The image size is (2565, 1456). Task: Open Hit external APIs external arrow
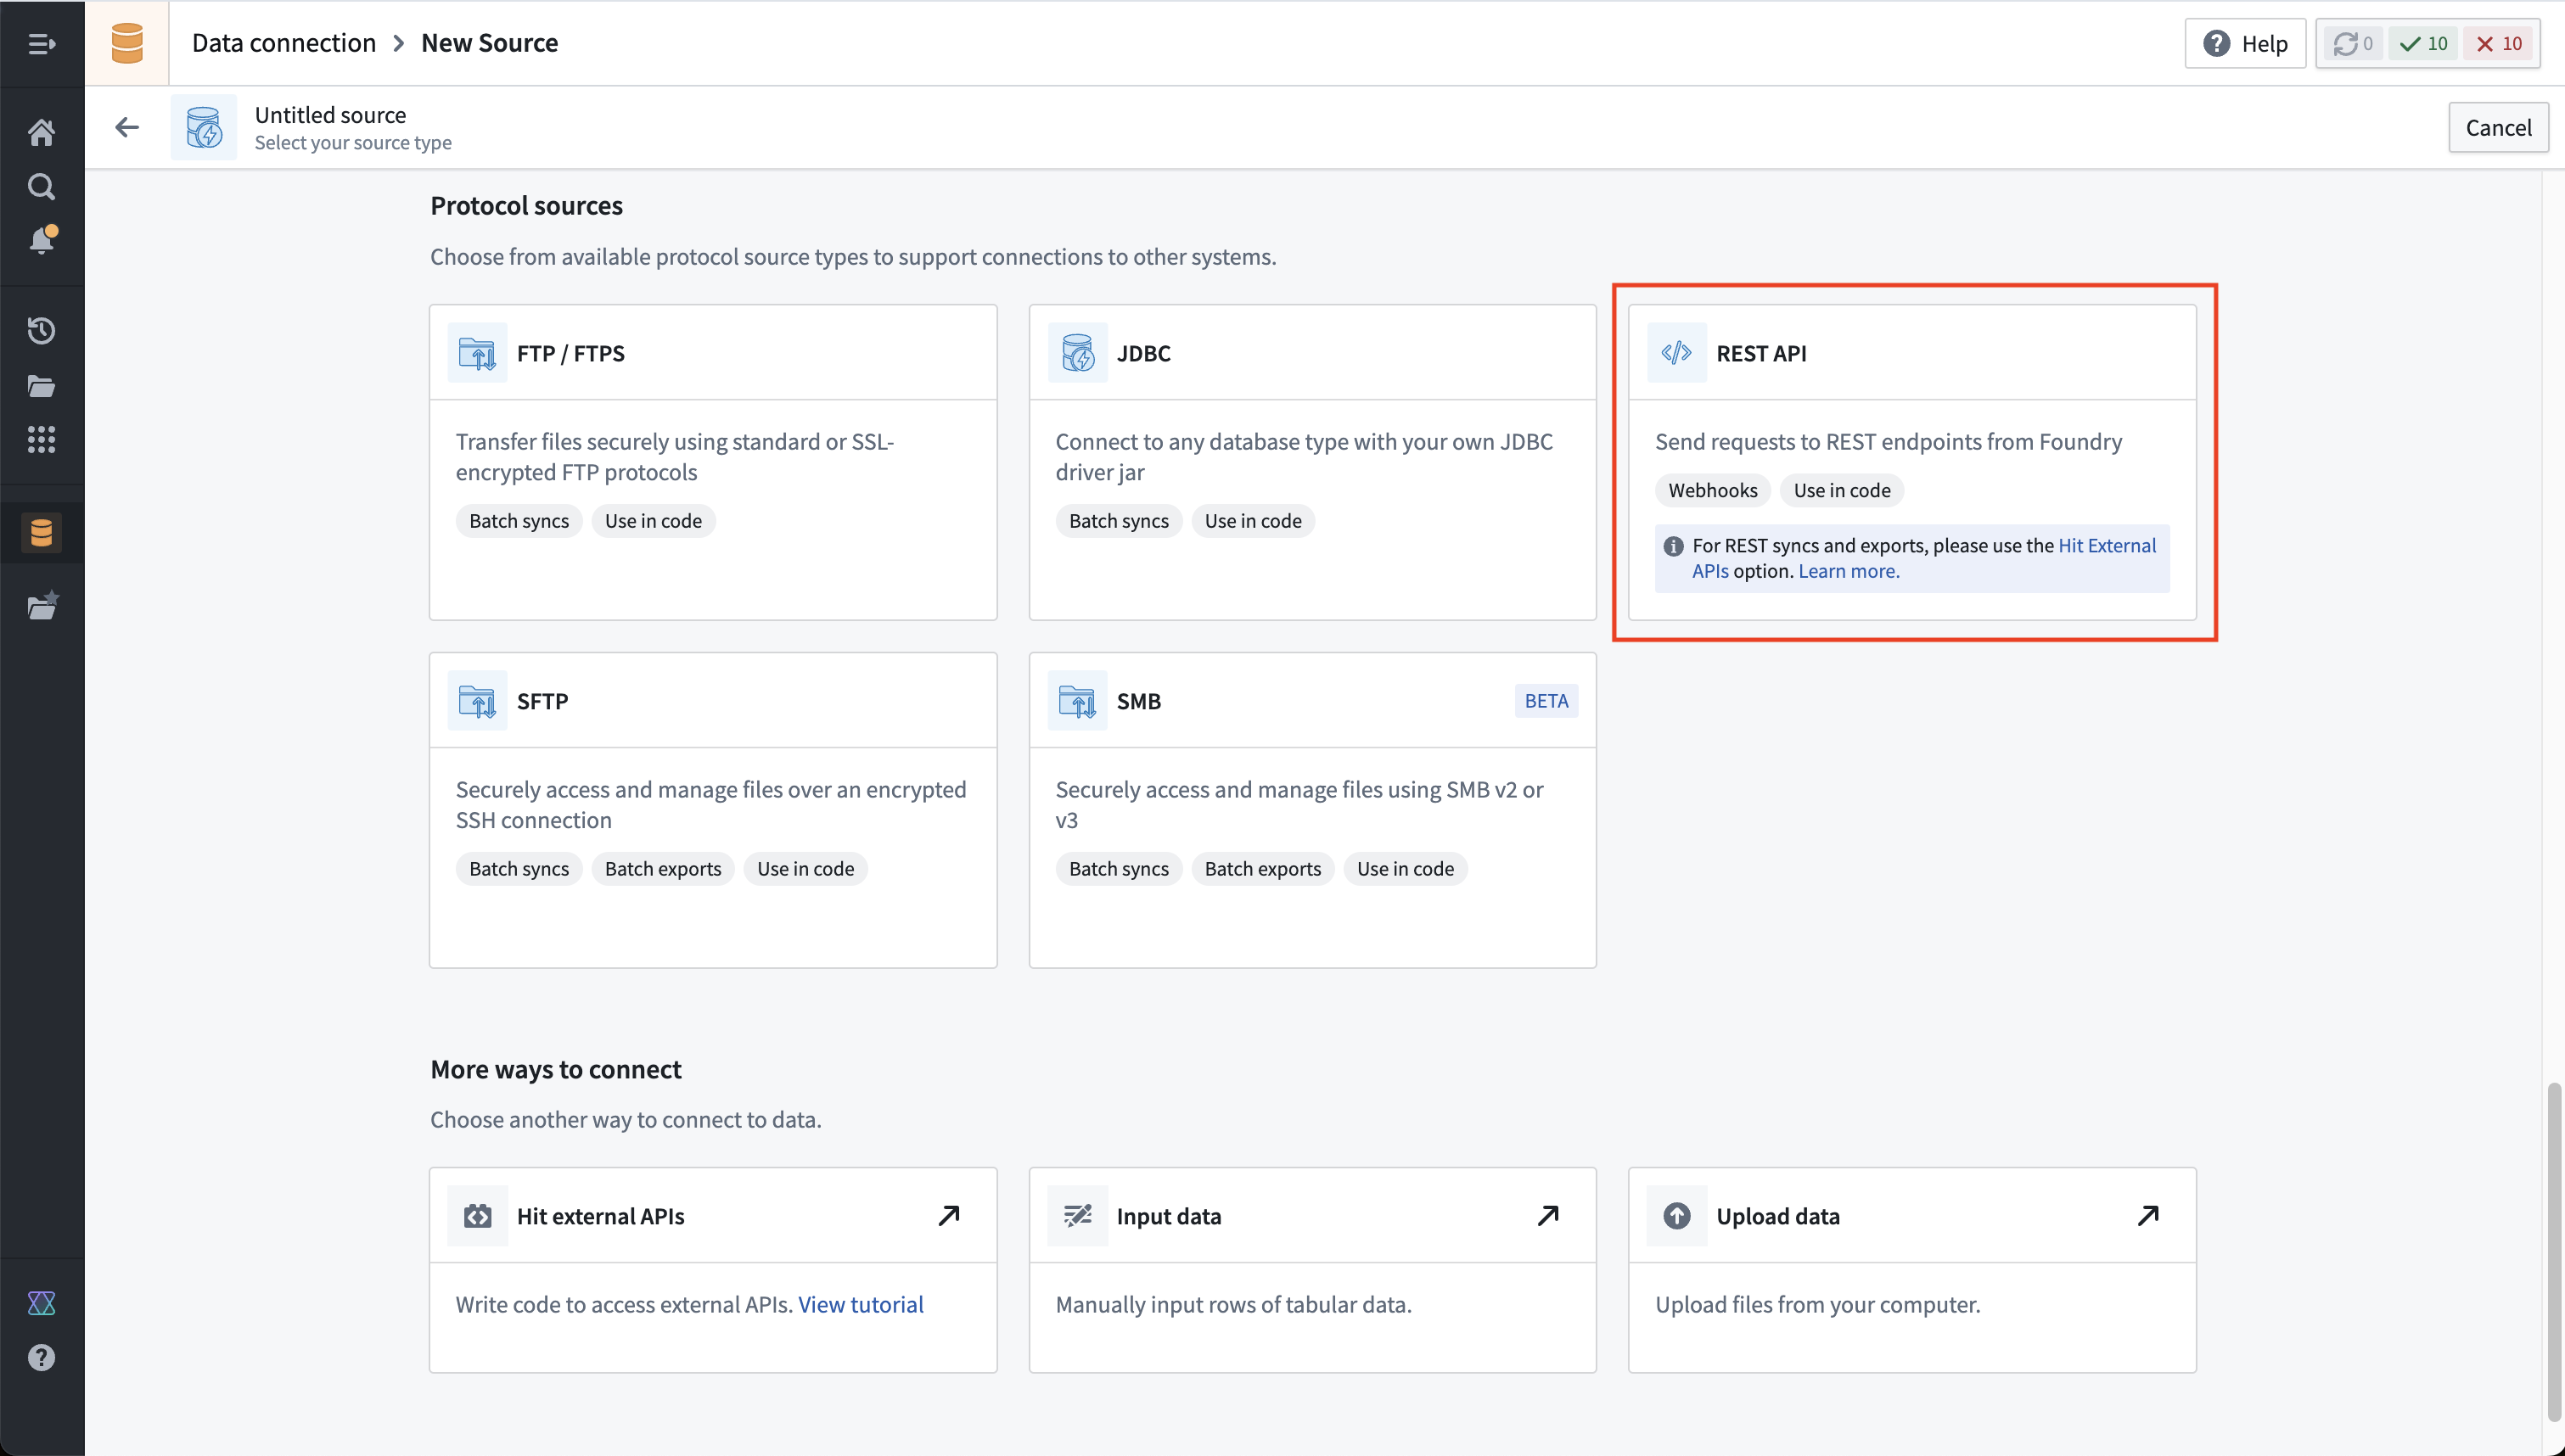949,1215
